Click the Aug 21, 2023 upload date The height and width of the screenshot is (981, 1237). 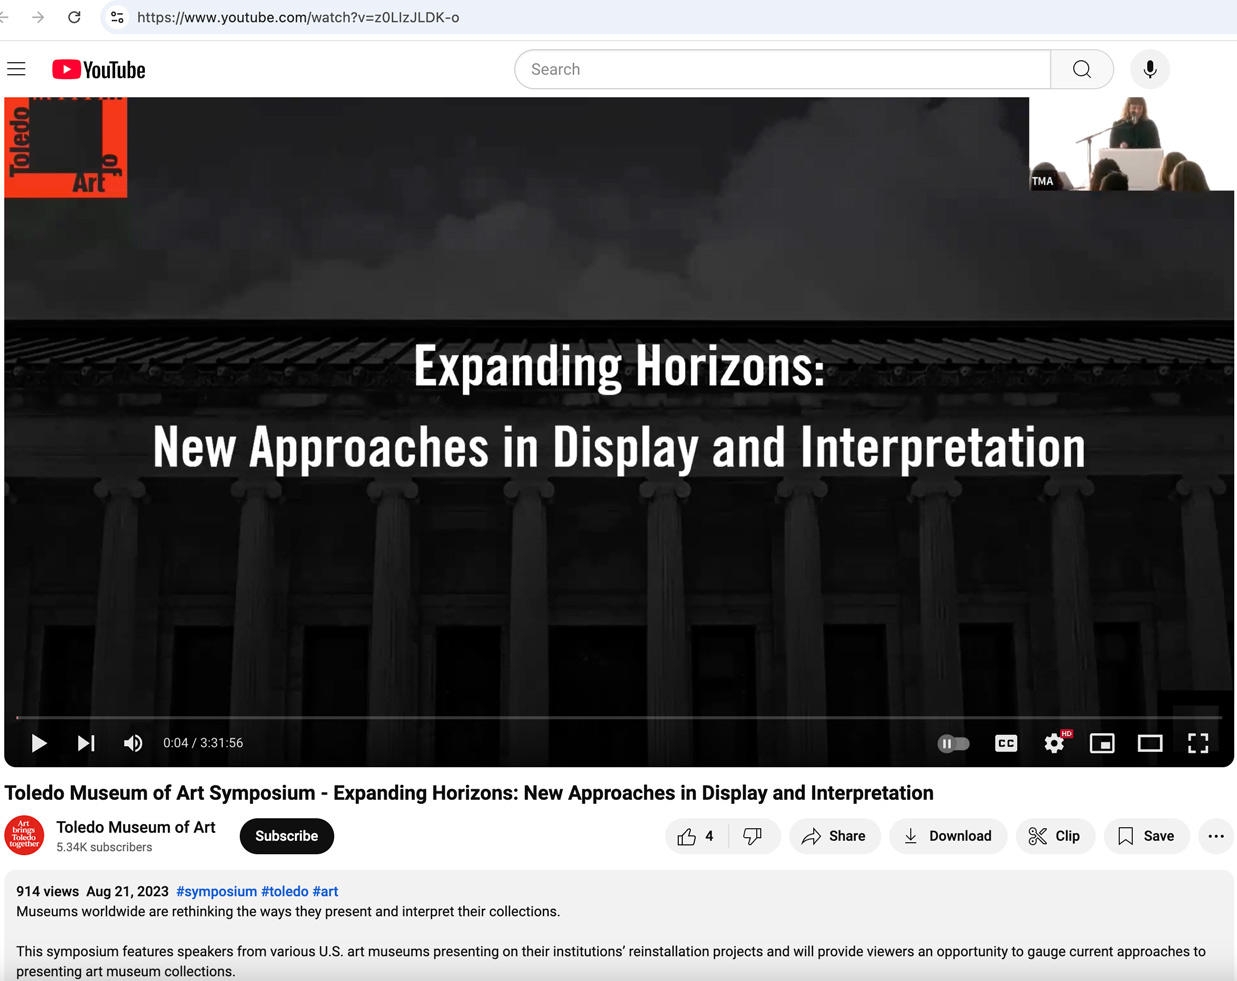[x=127, y=891]
